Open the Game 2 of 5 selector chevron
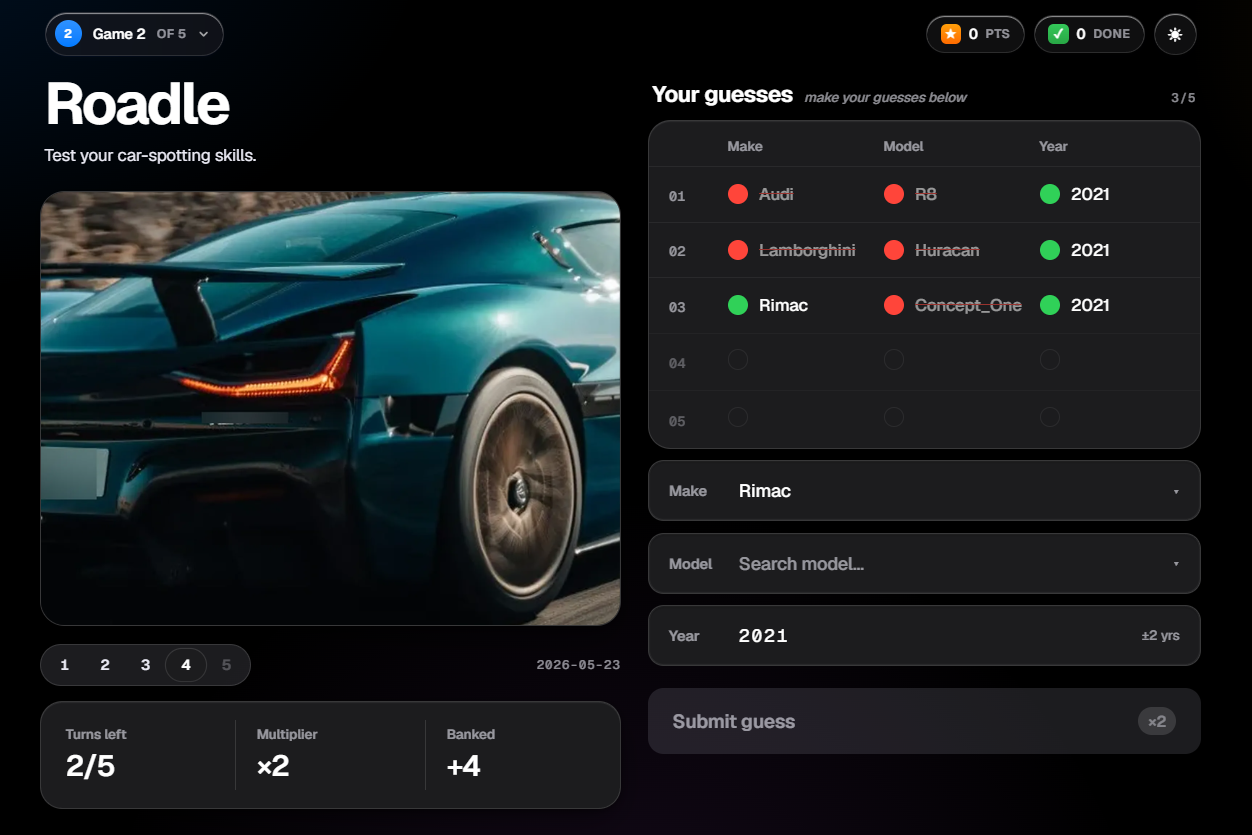The width and height of the screenshot is (1252, 835). click(204, 34)
